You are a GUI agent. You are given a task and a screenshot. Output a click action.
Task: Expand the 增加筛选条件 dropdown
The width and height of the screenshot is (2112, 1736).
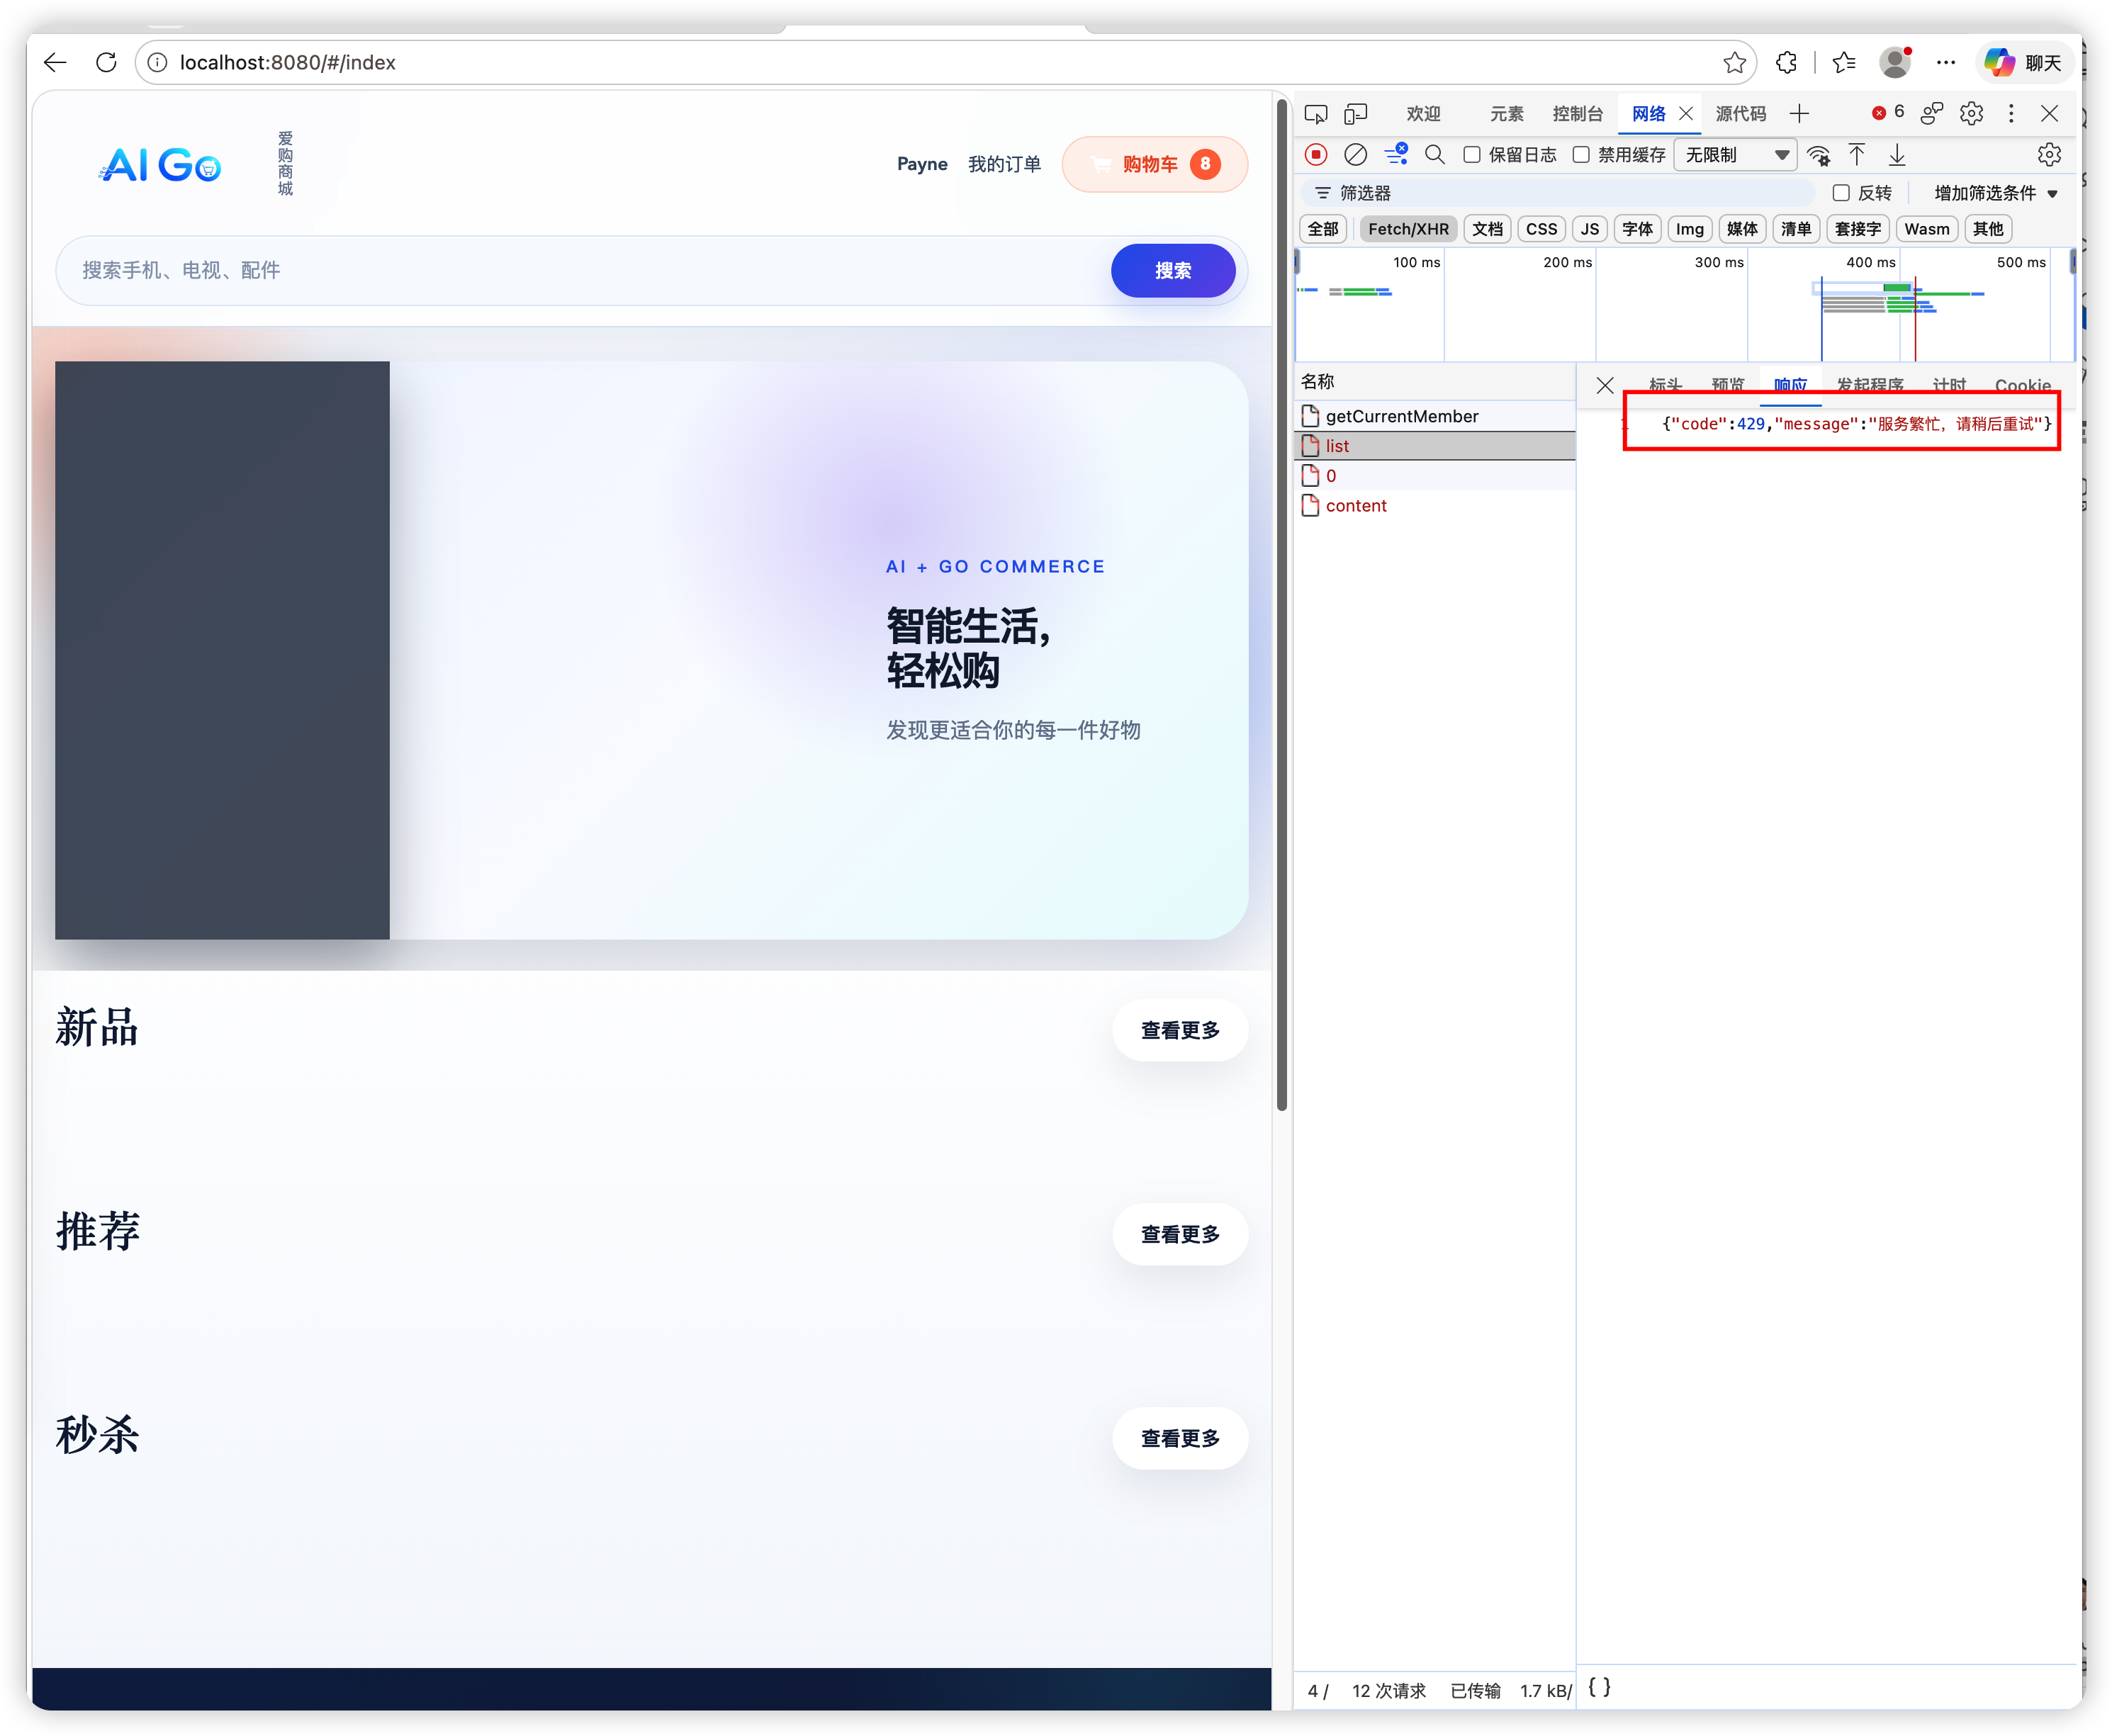(1996, 193)
